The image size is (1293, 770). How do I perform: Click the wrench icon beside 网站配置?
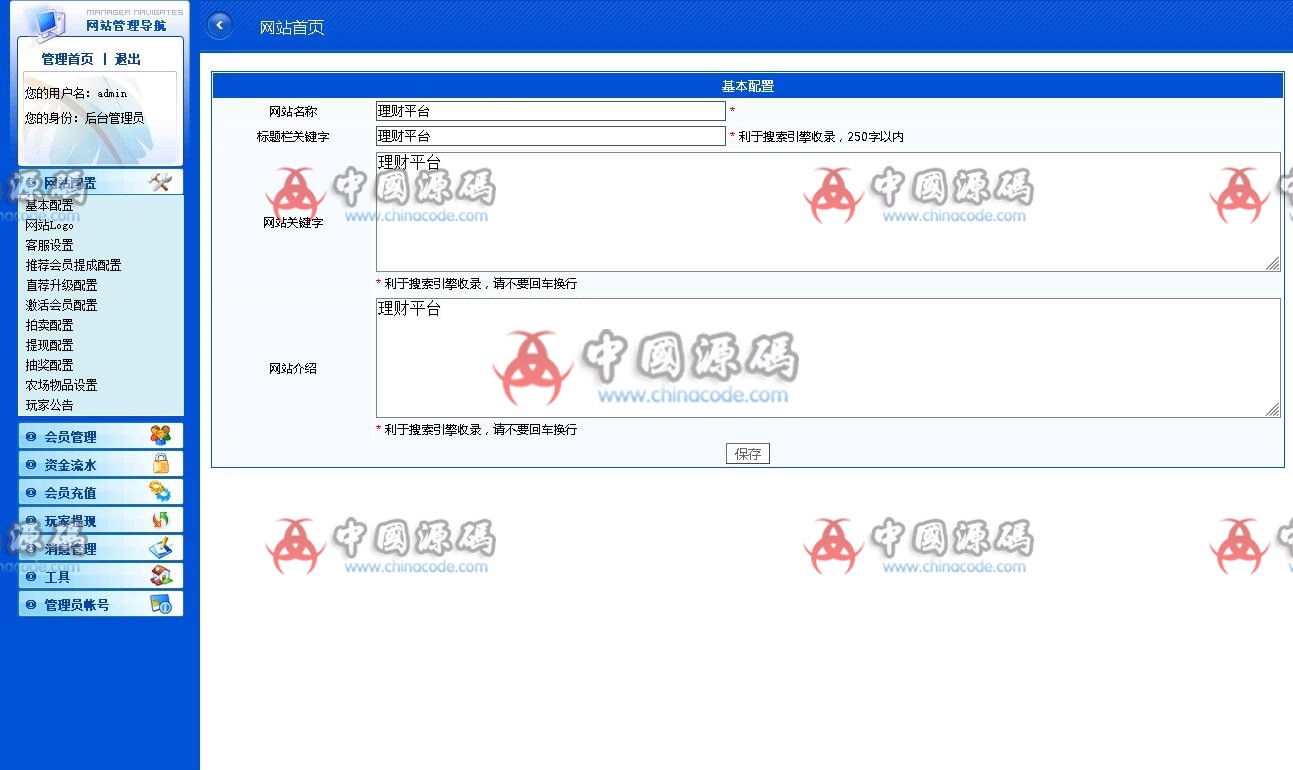click(x=160, y=182)
